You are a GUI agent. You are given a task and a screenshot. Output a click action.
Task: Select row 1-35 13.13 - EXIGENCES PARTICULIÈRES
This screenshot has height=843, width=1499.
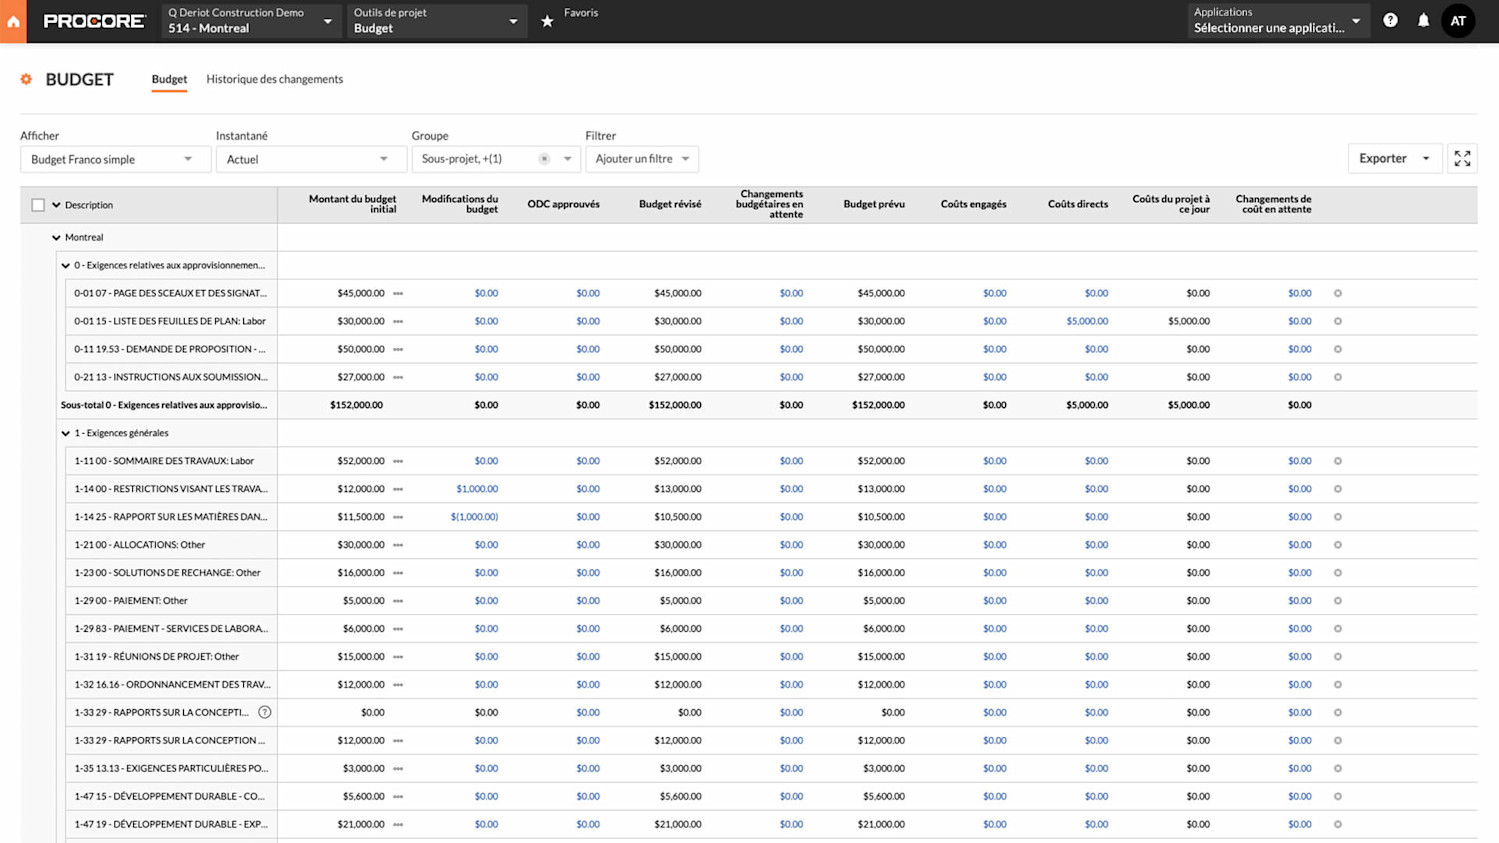click(171, 769)
